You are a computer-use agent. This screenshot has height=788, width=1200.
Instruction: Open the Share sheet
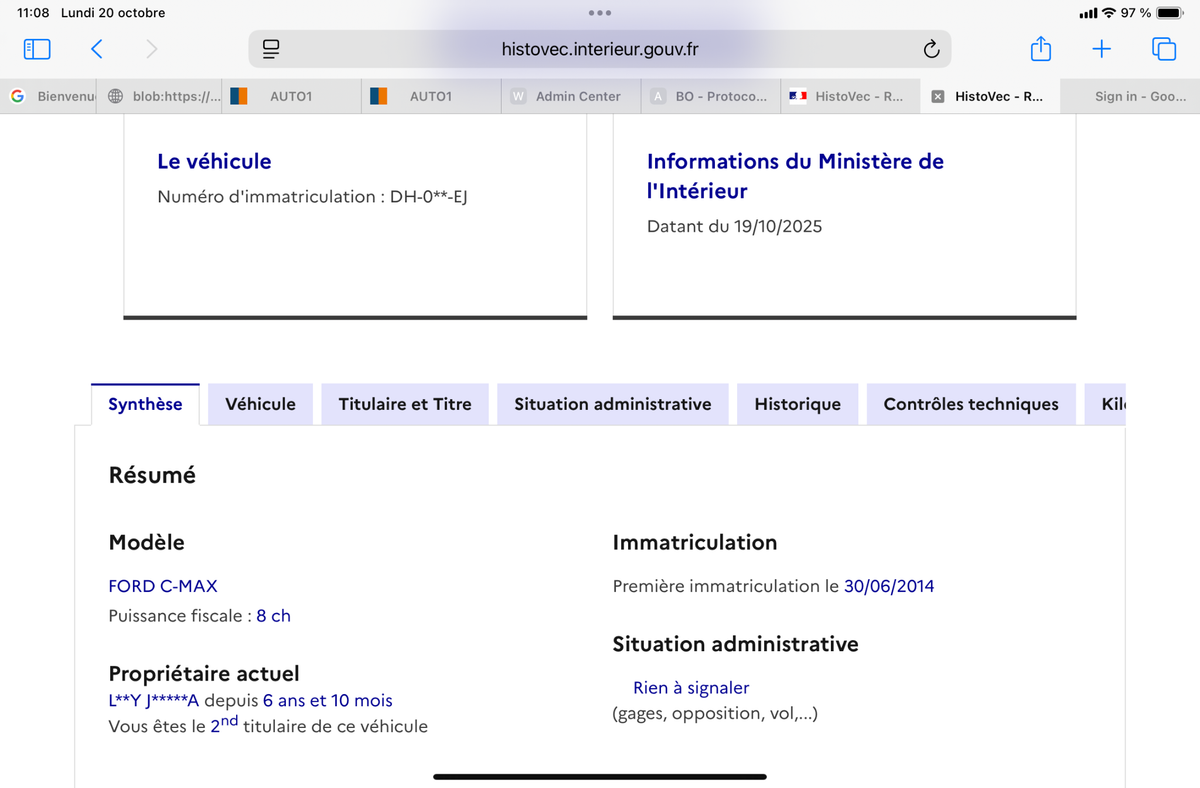(x=1040, y=49)
